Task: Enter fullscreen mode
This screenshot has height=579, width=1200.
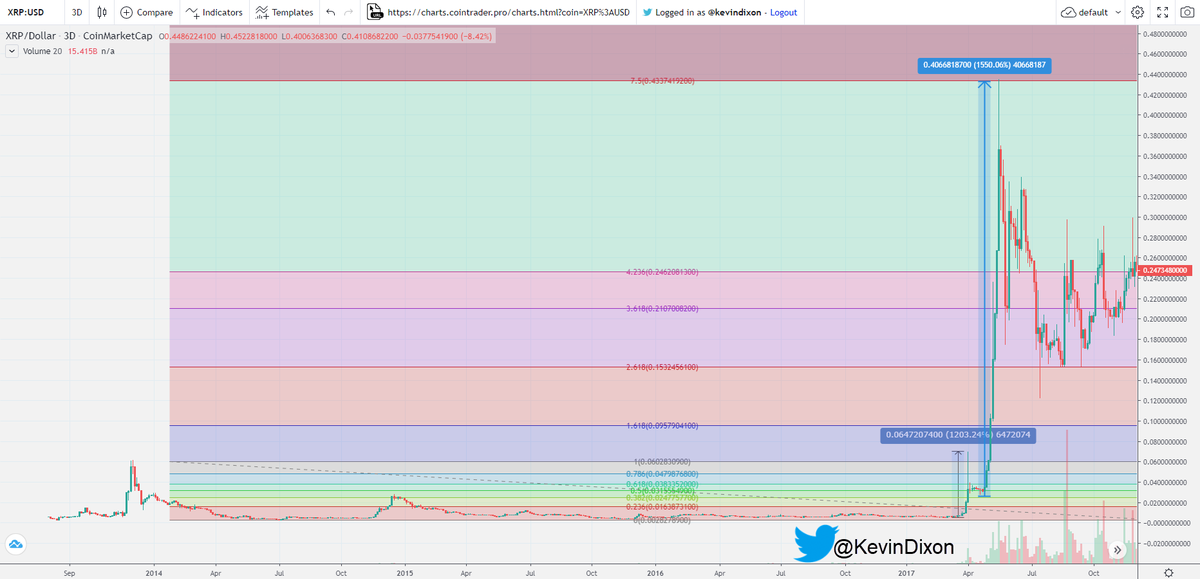Action: (1161, 12)
